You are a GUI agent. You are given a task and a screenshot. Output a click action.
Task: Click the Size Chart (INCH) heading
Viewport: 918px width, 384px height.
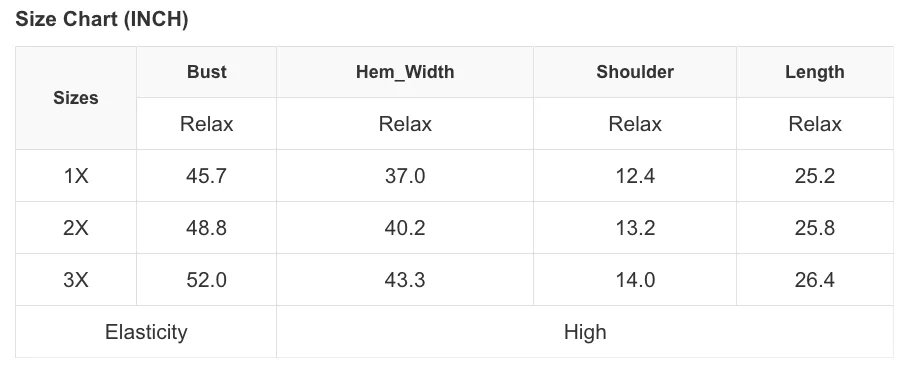pos(102,19)
